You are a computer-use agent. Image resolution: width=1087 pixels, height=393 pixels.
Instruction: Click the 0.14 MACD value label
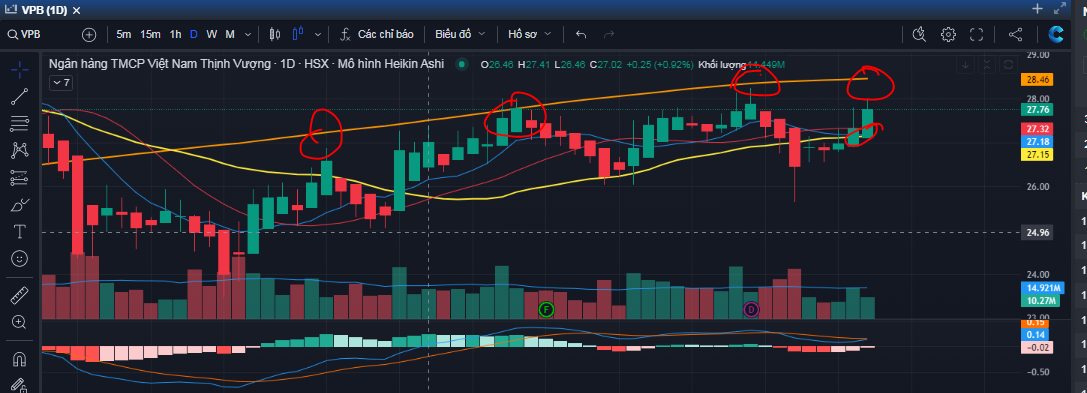coord(1038,335)
